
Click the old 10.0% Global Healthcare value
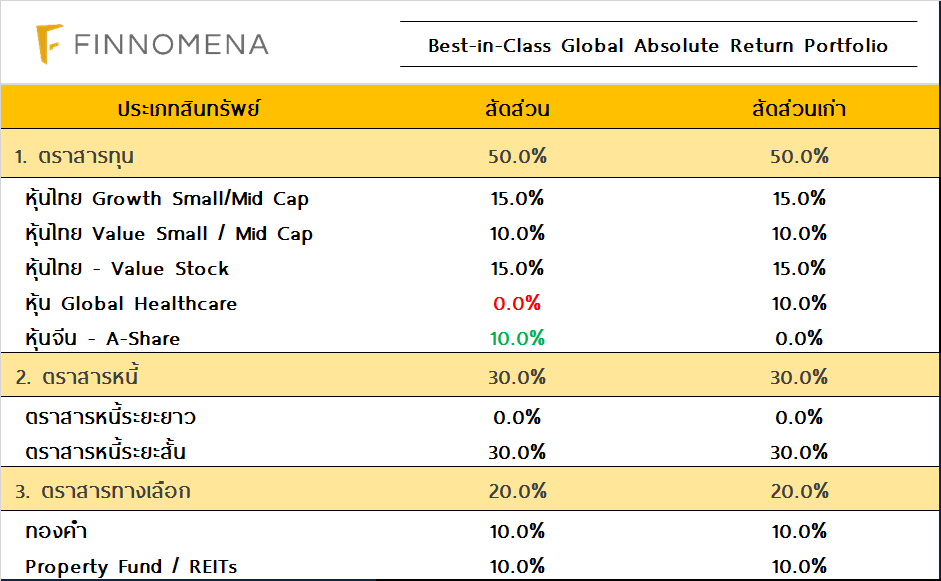pos(799,303)
